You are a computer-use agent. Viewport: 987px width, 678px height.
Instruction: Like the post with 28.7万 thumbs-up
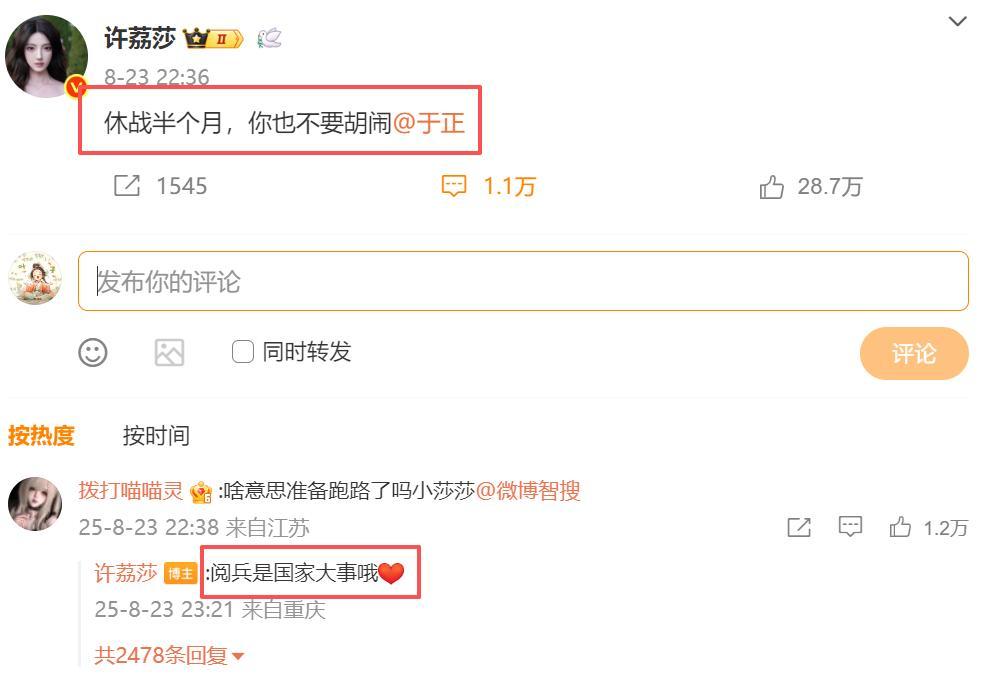click(771, 186)
